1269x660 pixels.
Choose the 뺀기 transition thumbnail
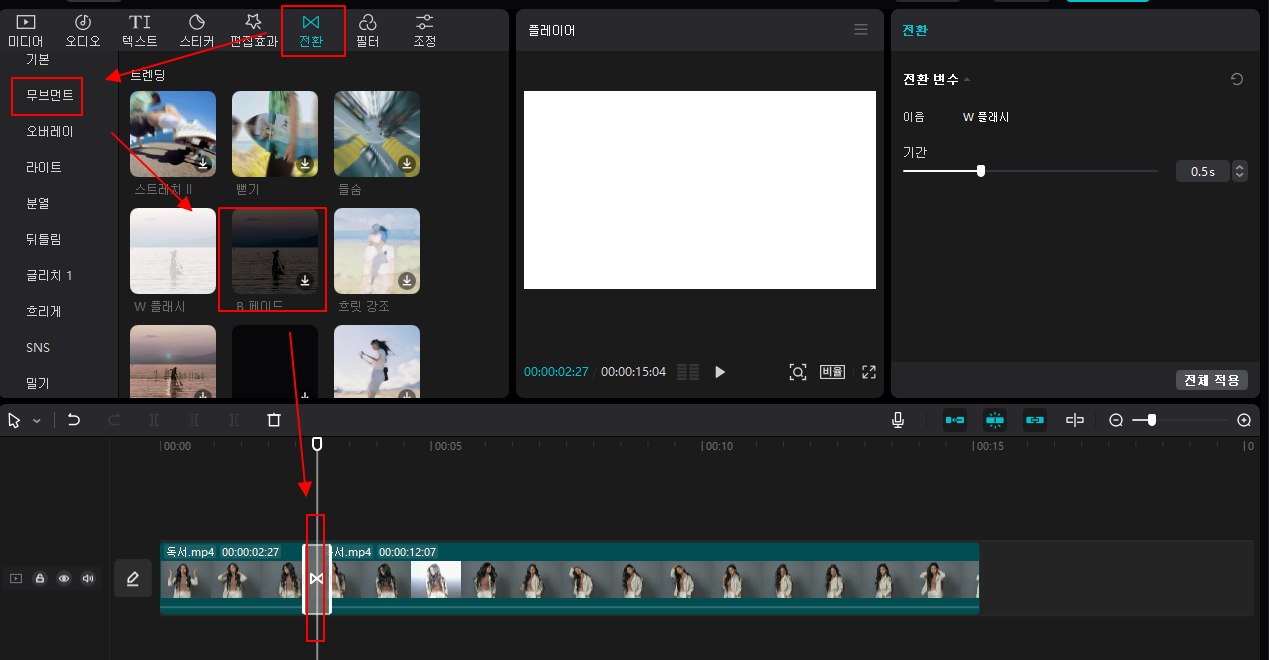[x=275, y=134]
